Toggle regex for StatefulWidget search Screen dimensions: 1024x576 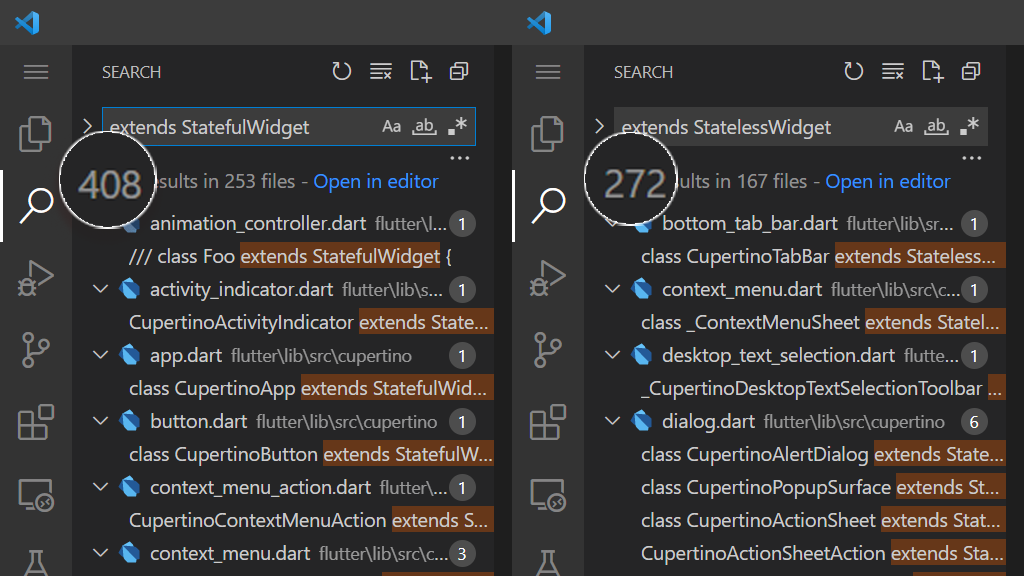click(457, 127)
